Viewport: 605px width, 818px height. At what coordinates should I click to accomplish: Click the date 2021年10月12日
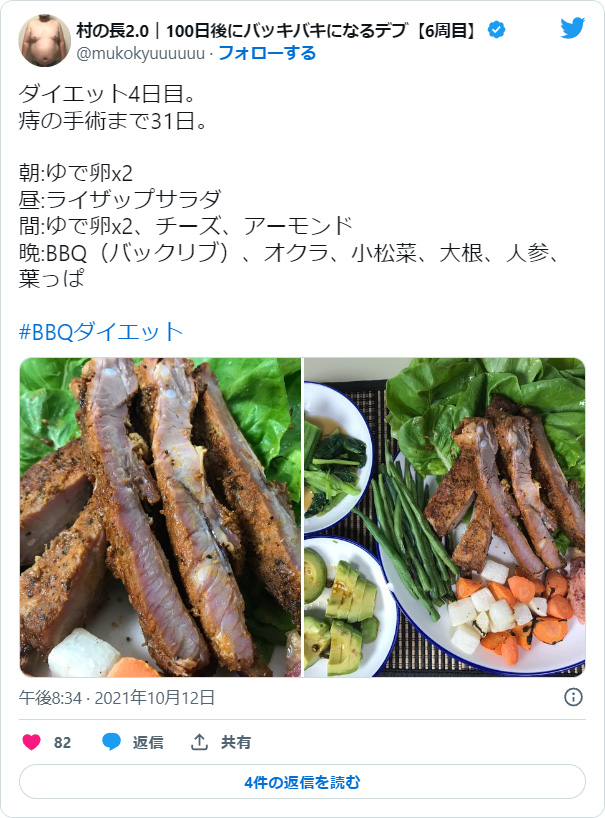click(154, 697)
